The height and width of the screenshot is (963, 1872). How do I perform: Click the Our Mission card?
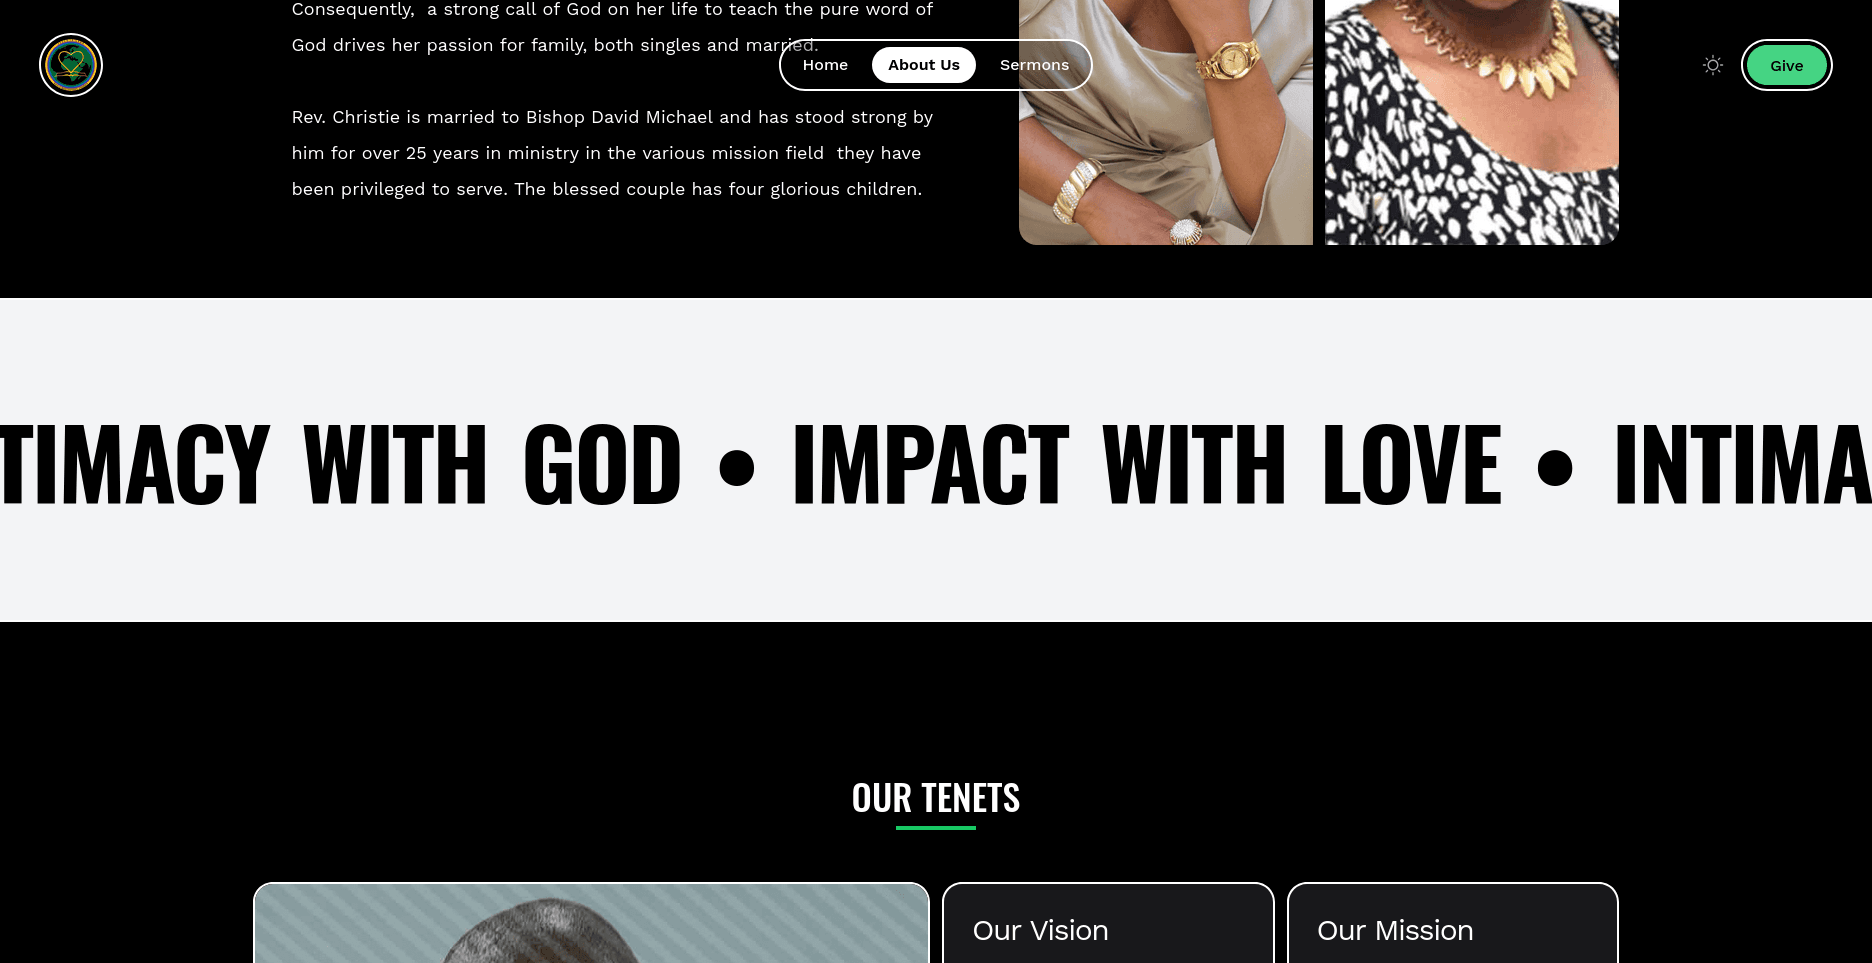click(x=1453, y=923)
